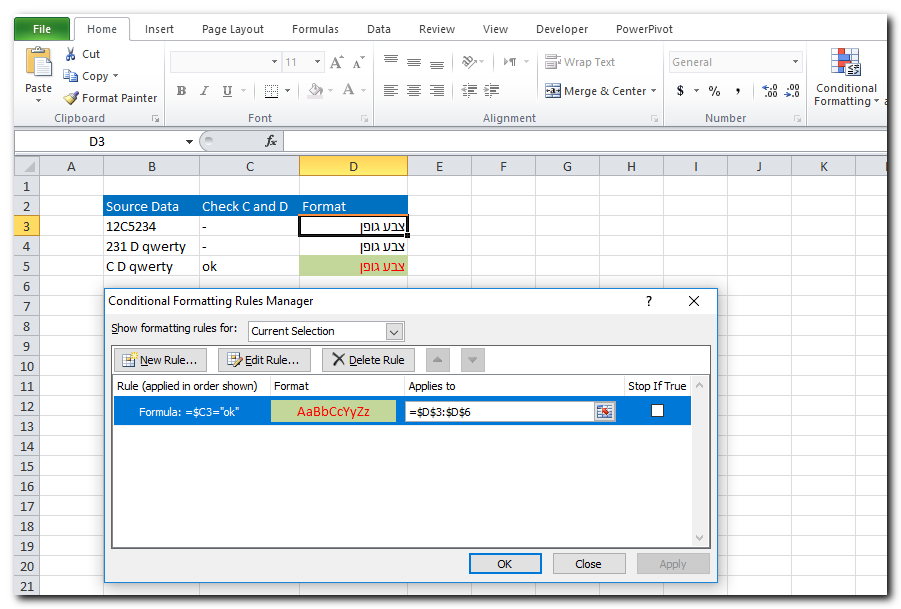Image resolution: width=901 pixels, height=609 pixels.
Task: Click the Delete Rule button
Action: [368, 360]
